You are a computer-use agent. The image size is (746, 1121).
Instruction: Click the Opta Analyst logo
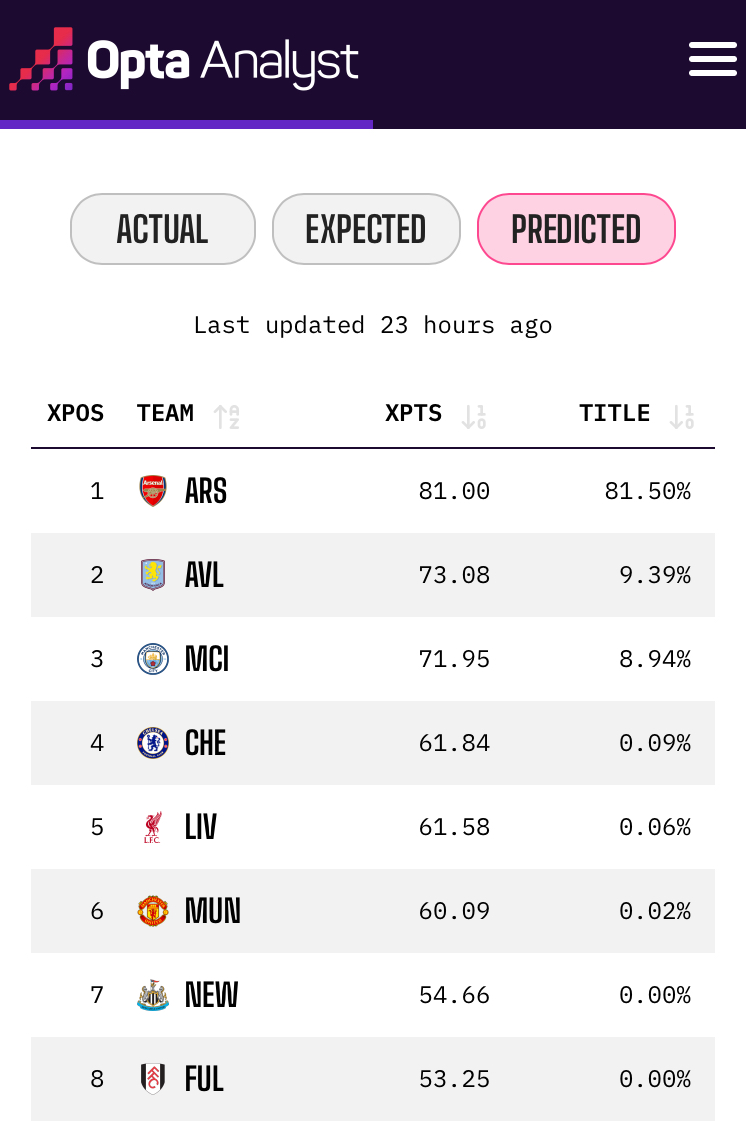[x=184, y=61]
